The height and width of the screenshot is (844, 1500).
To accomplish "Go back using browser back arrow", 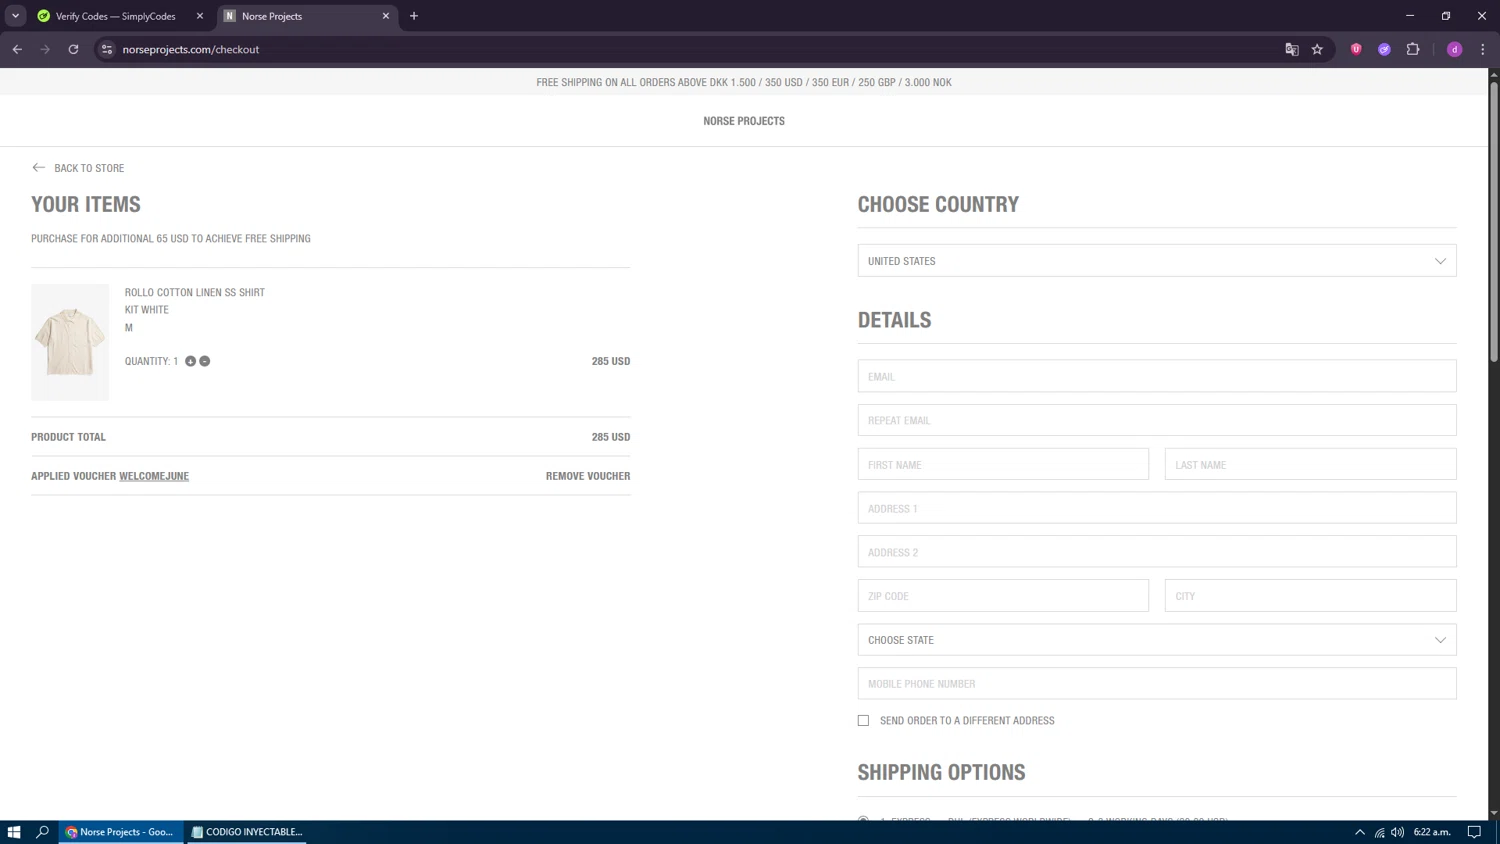I will (x=17, y=49).
